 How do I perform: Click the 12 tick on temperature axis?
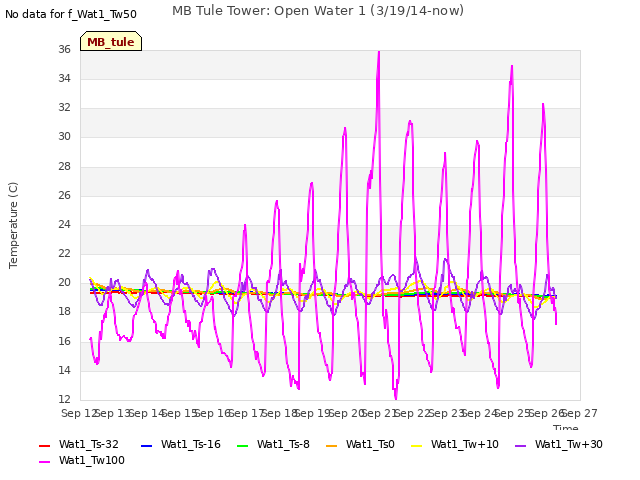tap(64, 399)
